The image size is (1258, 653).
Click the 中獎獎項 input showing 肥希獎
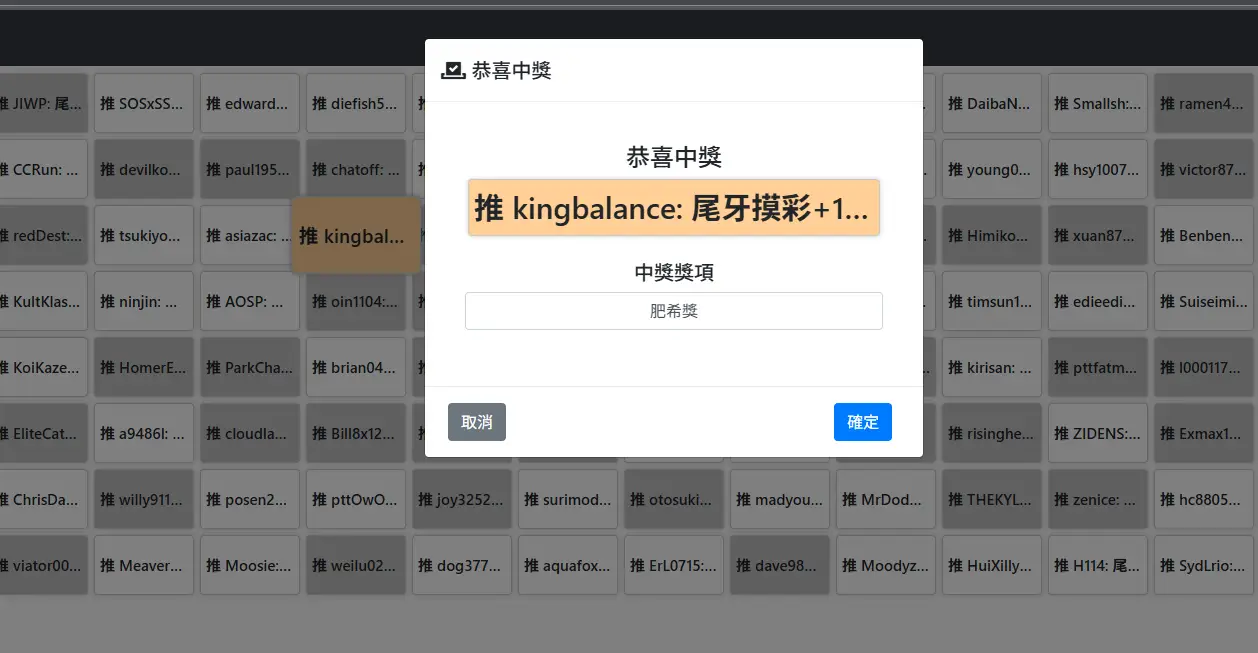click(673, 311)
